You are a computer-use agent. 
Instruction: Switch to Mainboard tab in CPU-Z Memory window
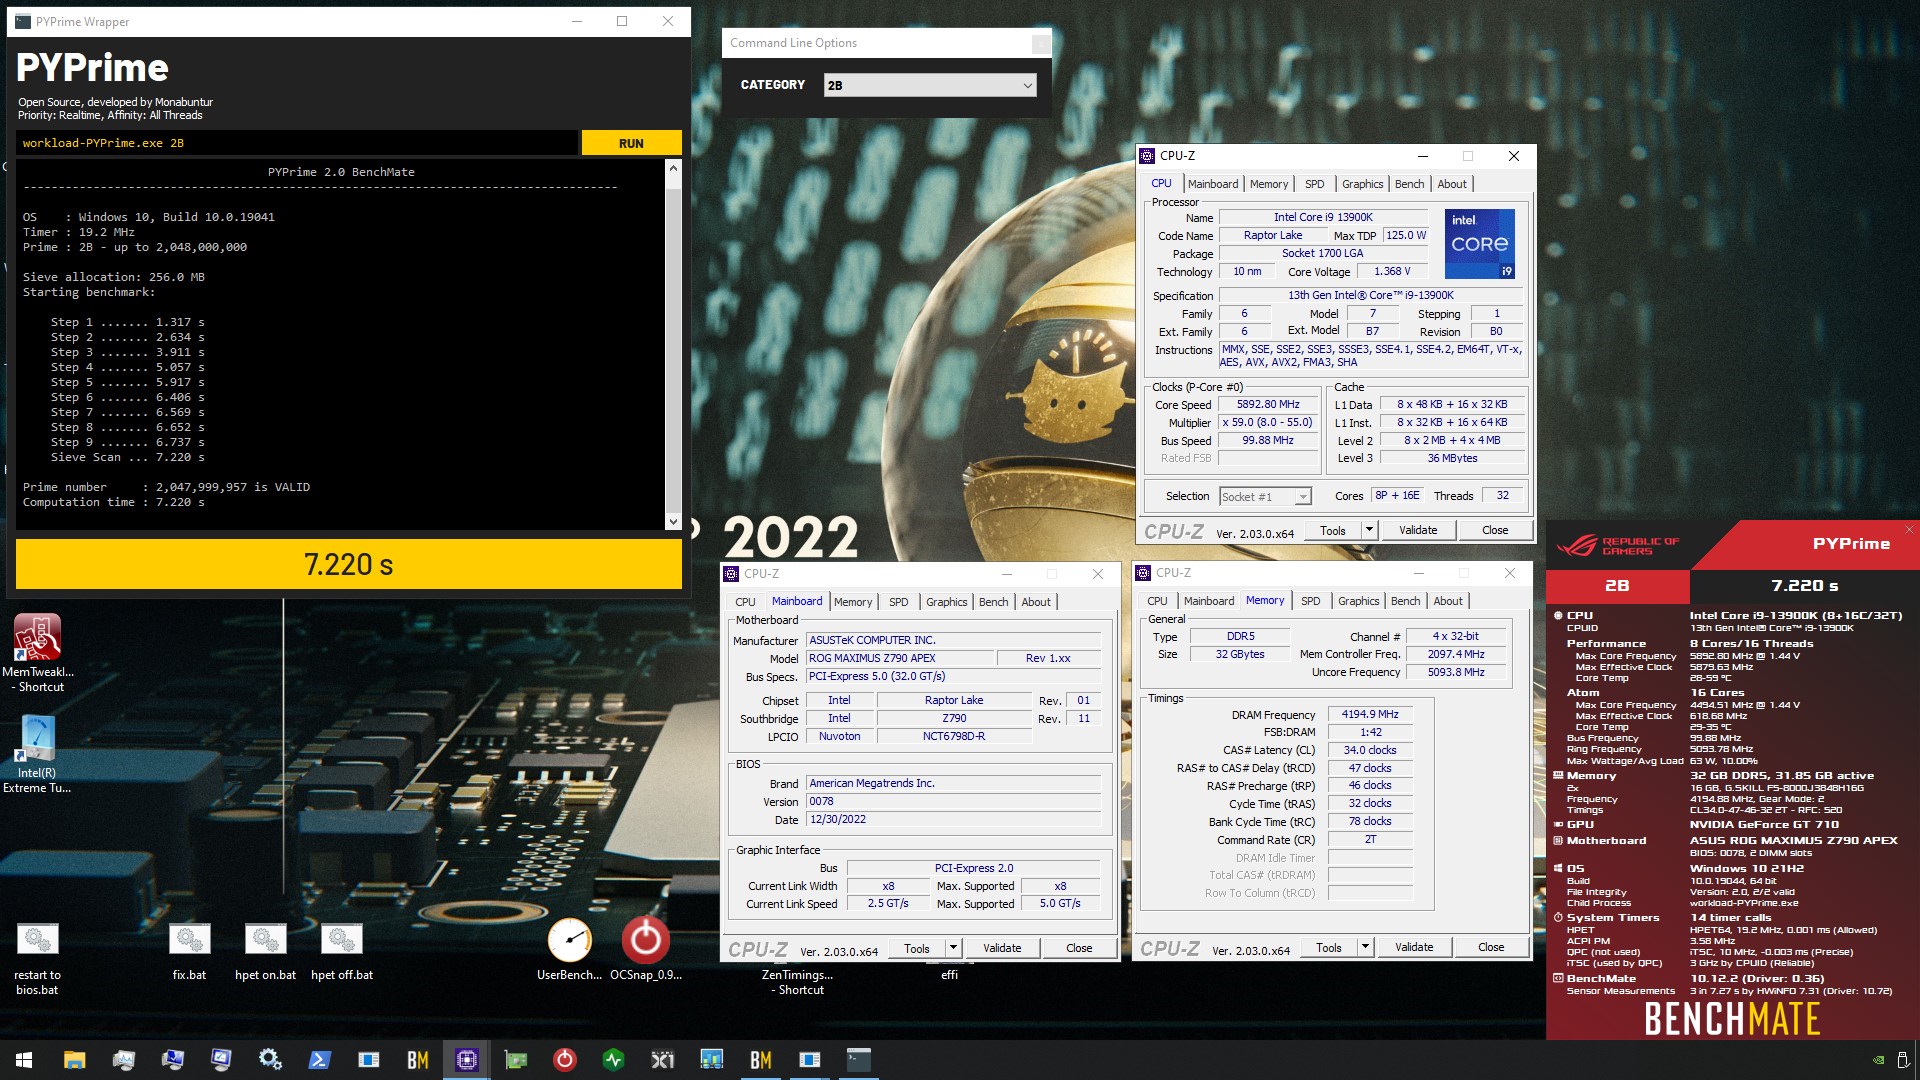[x=1209, y=601]
